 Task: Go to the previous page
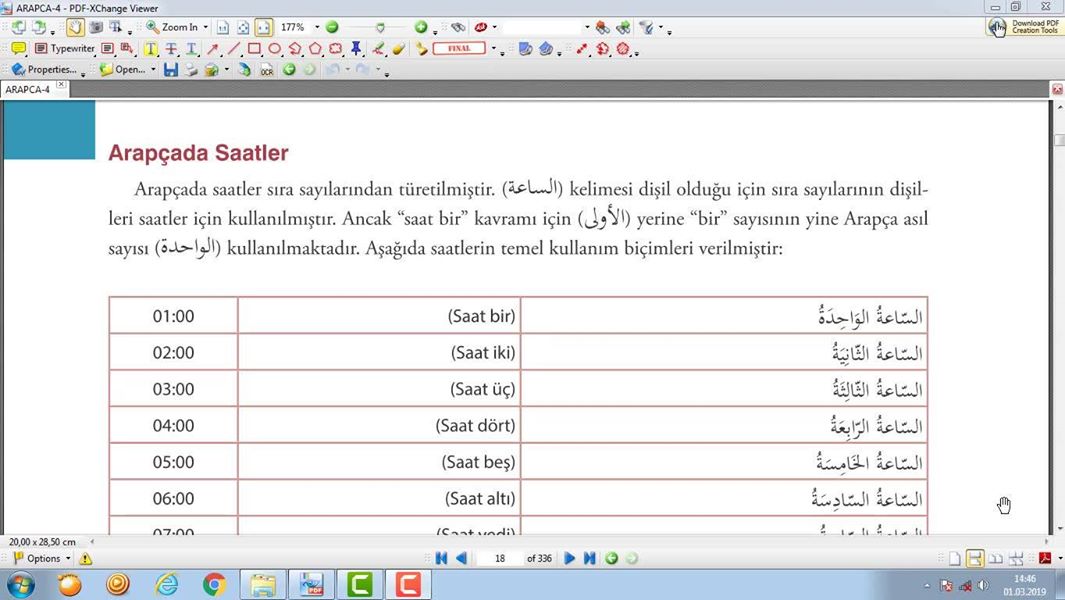pyautogui.click(x=462, y=559)
